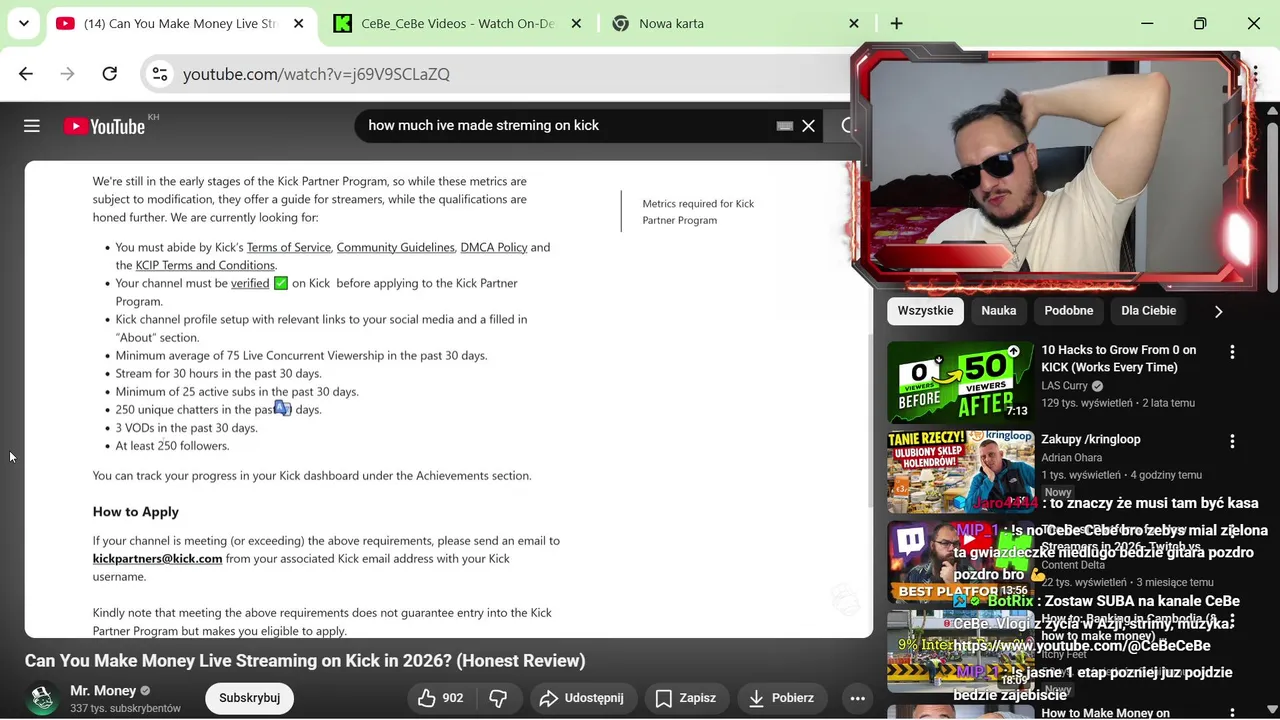Open options for the Content Delta video
1280x720 pixels.
(1232, 530)
